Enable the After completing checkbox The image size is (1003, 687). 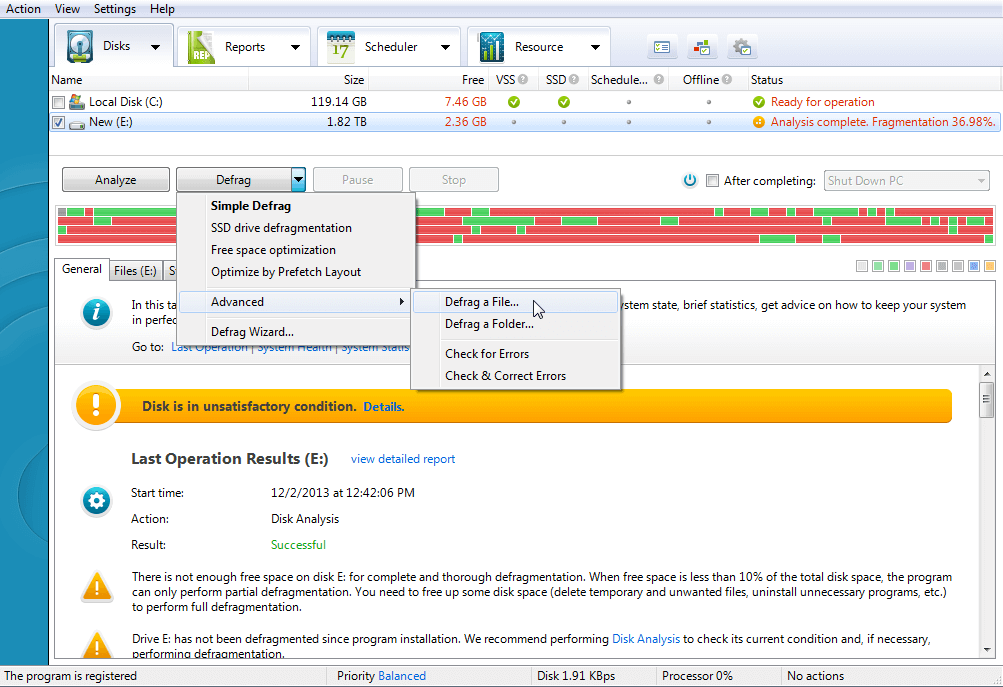coord(712,181)
